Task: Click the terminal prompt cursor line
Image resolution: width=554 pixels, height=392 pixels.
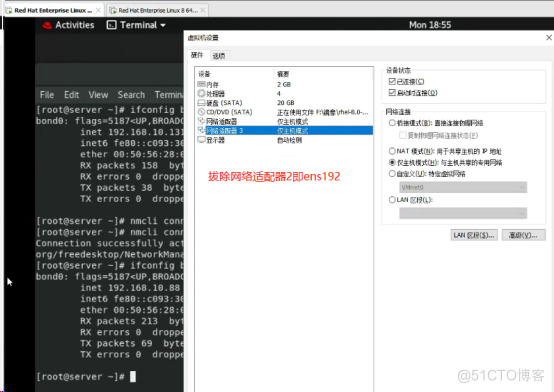Action: [x=86, y=377]
